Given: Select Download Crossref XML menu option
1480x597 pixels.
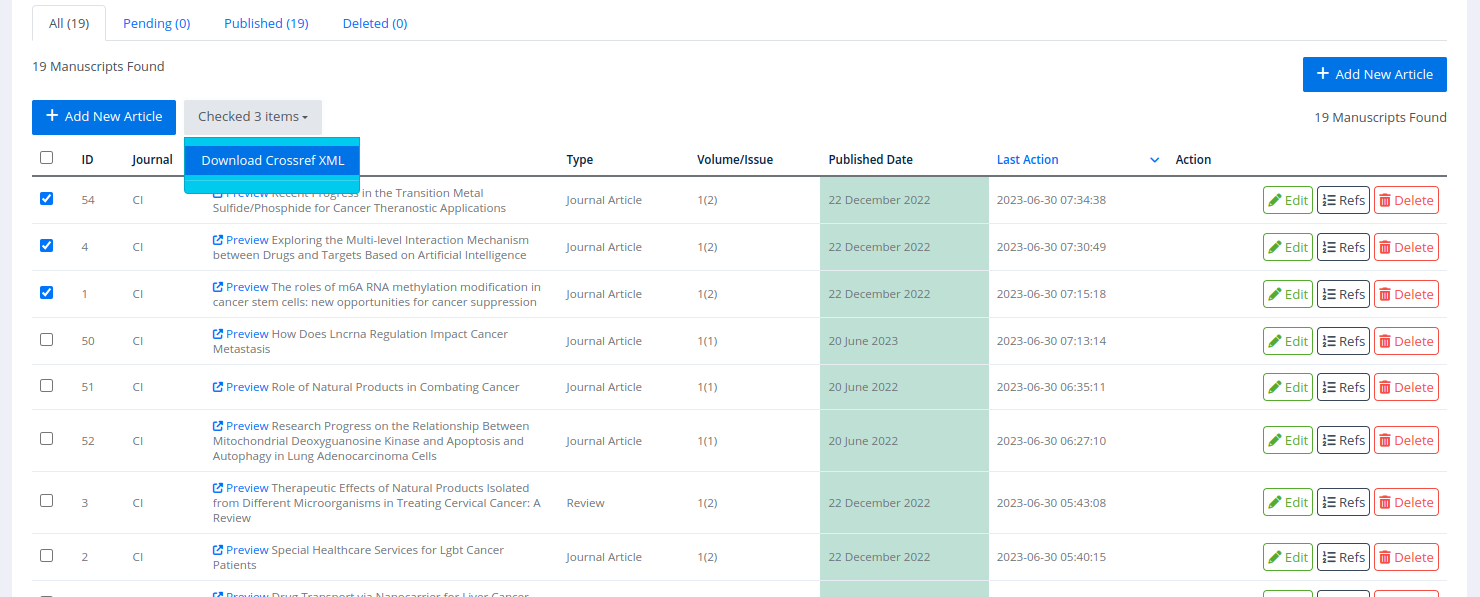Looking at the screenshot, I should 272,160.
